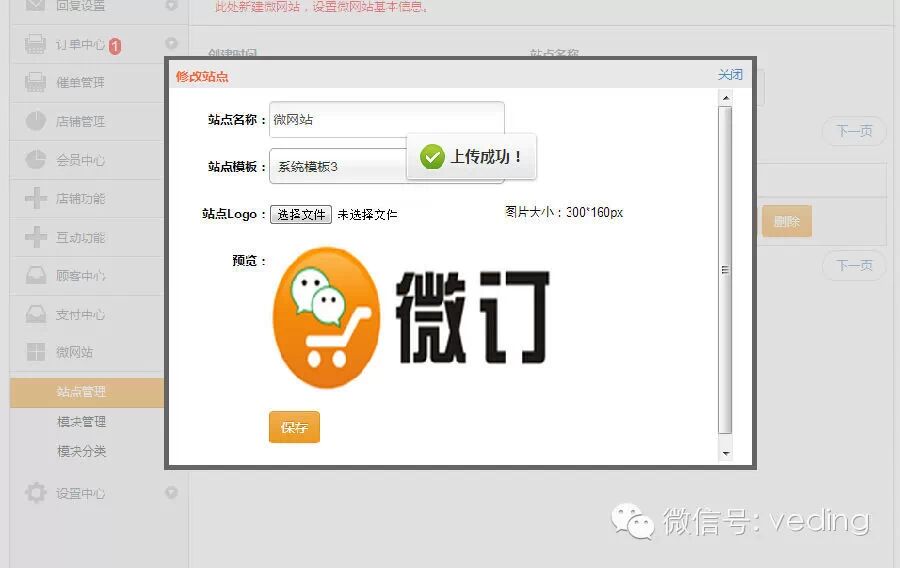This screenshot has height=568, width=900.
Task: Click the green checkmark success icon
Action: click(x=432, y=157)
